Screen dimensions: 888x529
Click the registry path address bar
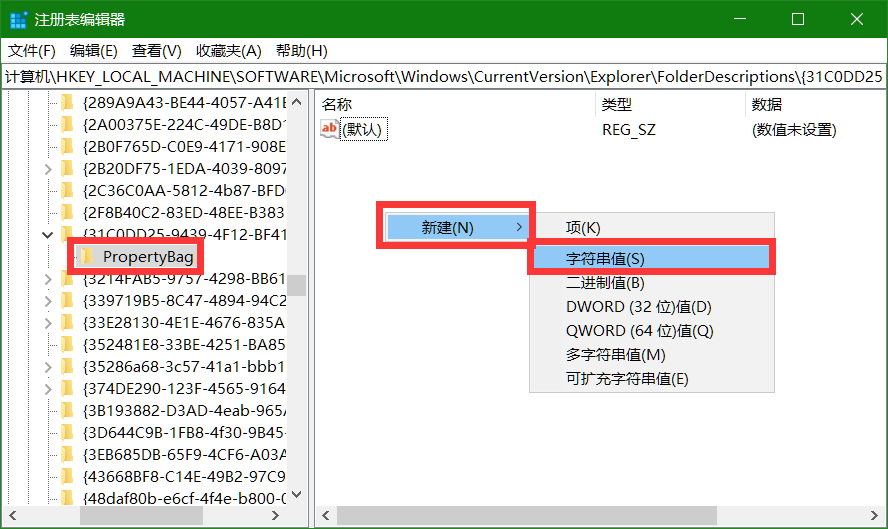(444, 76)
